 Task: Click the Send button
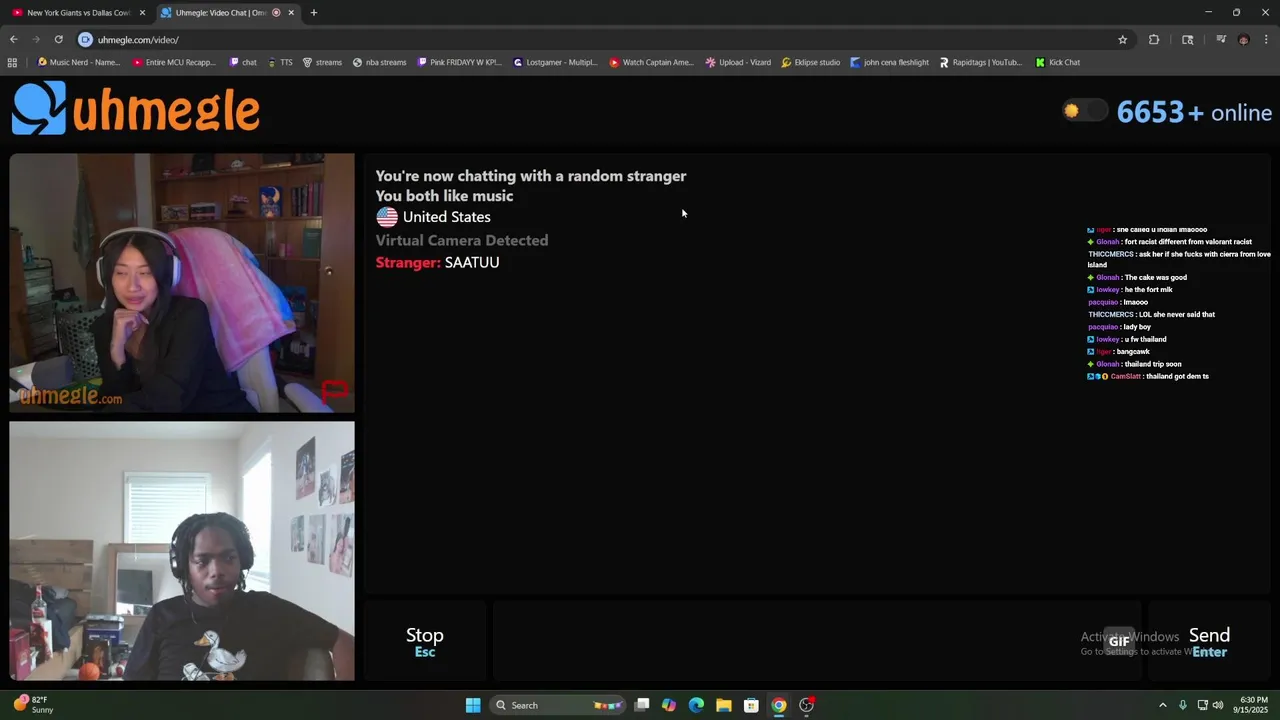coord(1209,641)
